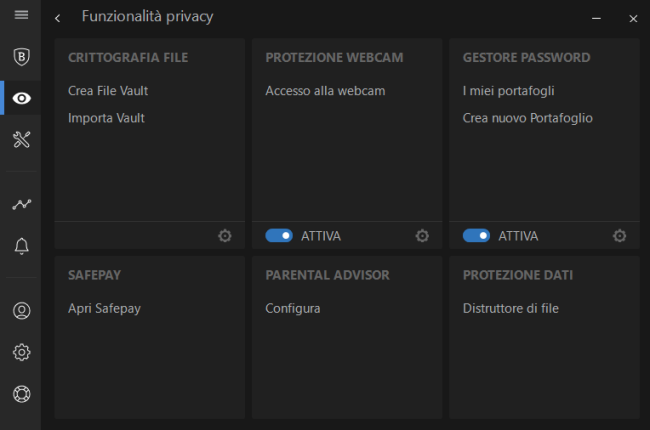Click Crea File Vault link
Screen dimensions: 650x430
(108, 91)
